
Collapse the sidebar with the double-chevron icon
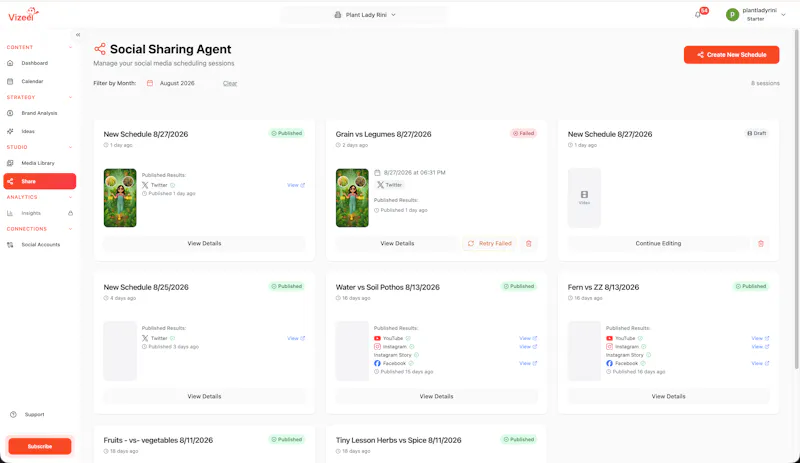pos(78,35)
